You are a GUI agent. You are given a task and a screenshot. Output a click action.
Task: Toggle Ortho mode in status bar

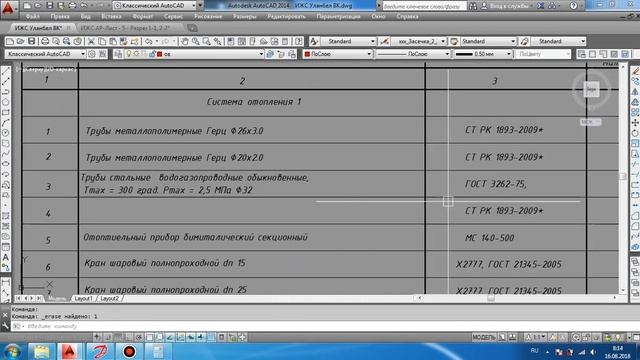(128, 337)
